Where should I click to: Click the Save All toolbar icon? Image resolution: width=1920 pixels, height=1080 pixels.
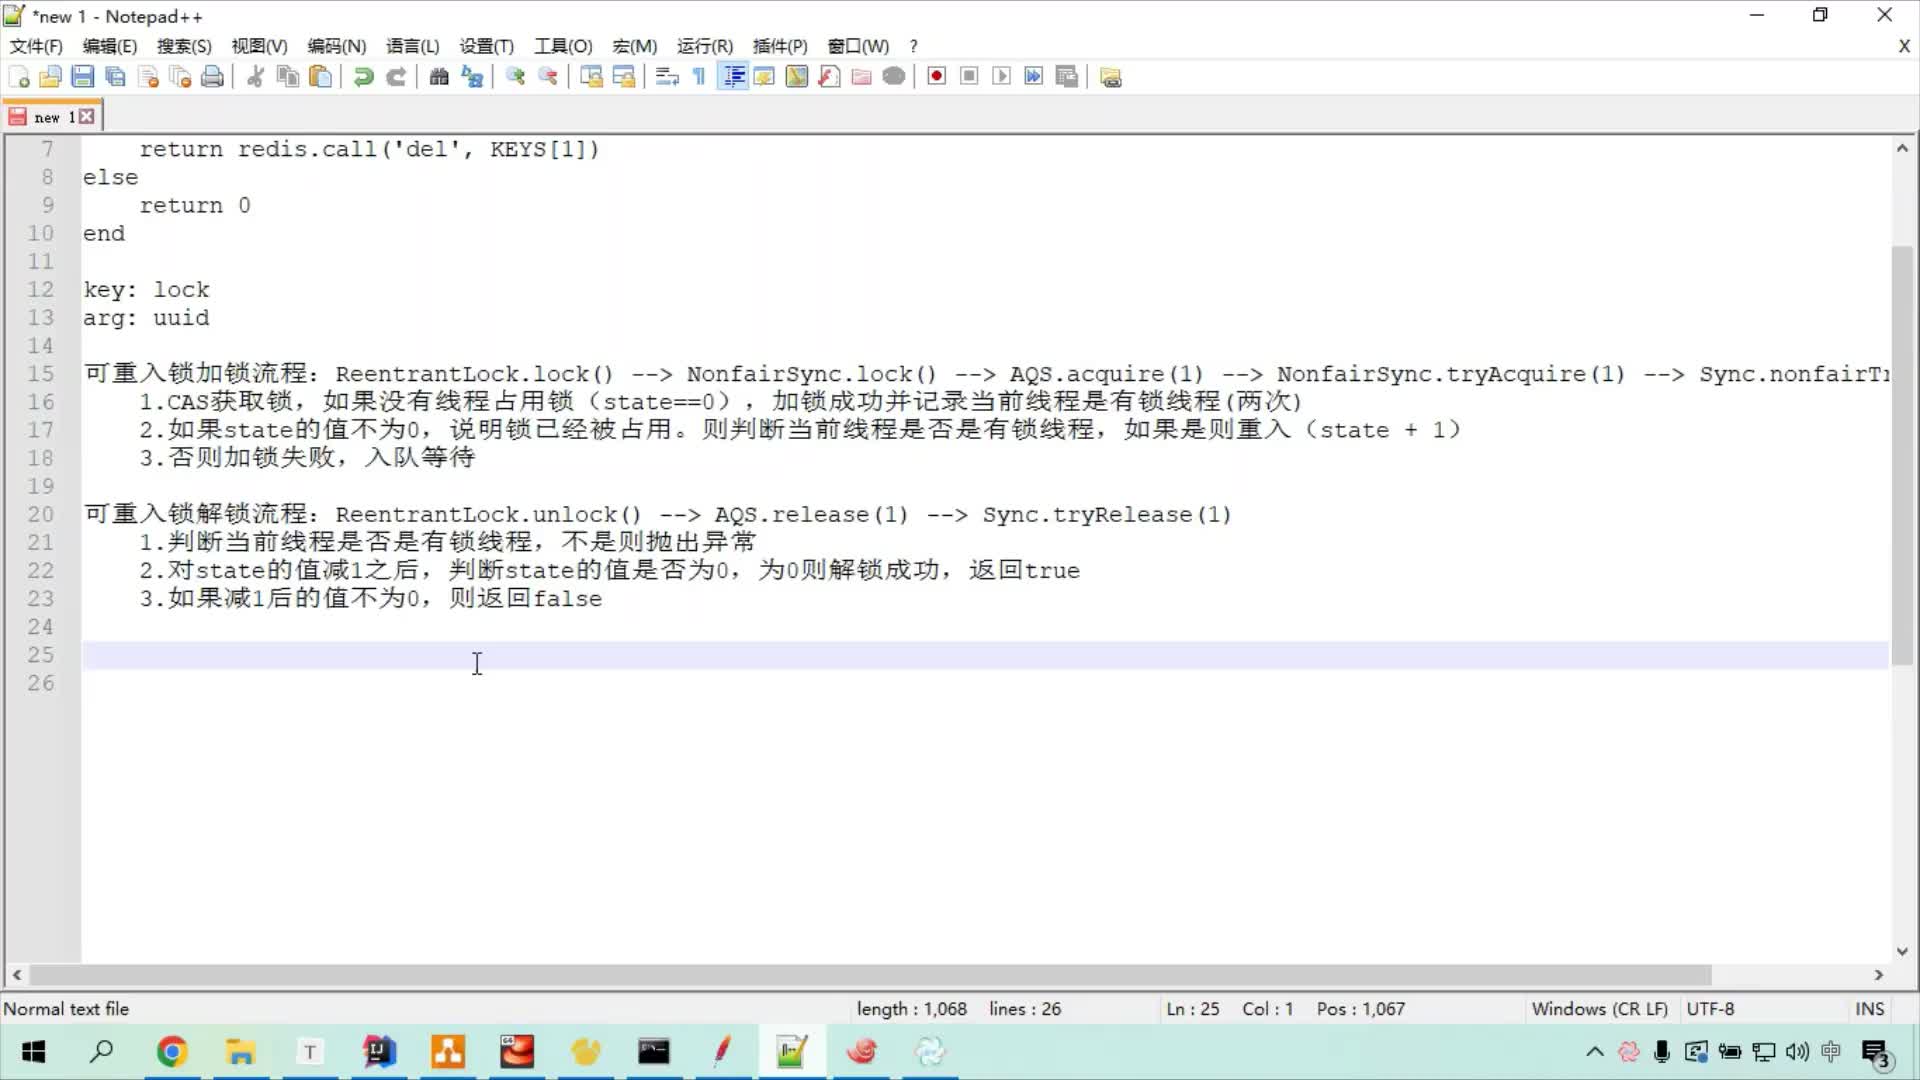pyautogui.click(x=115, y=77)
